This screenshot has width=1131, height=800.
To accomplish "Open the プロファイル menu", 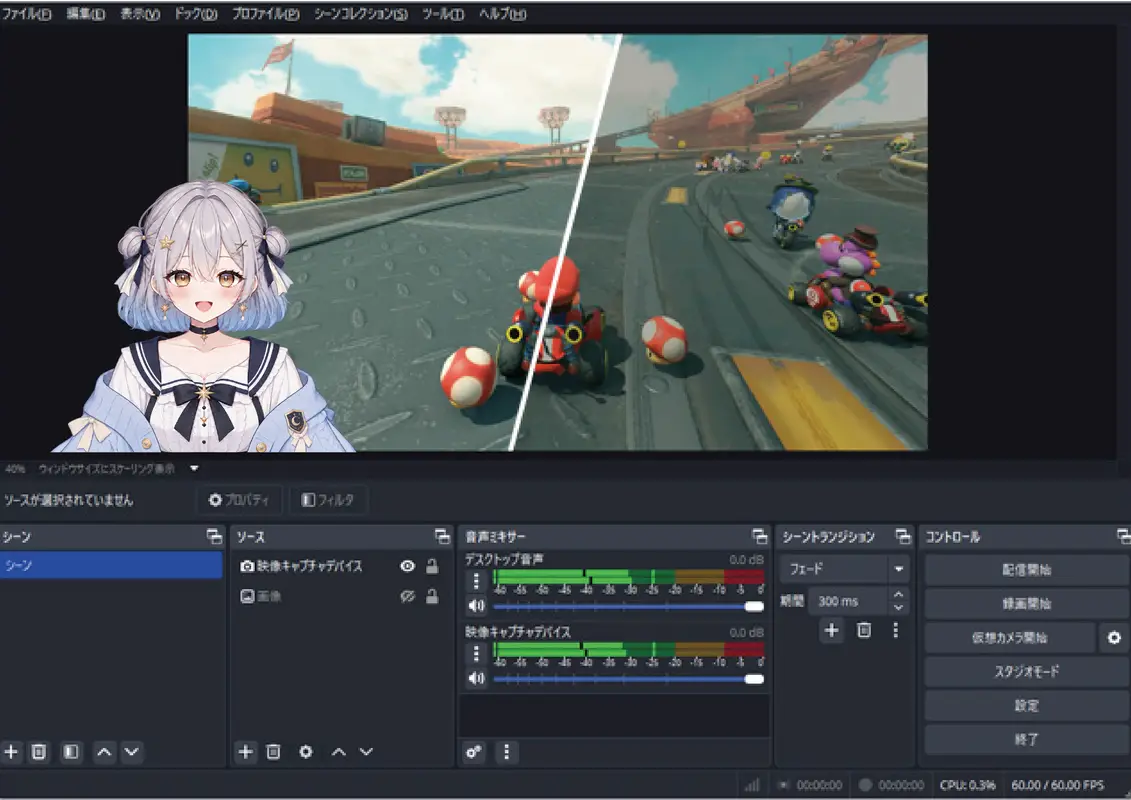I will coord(265,14).
